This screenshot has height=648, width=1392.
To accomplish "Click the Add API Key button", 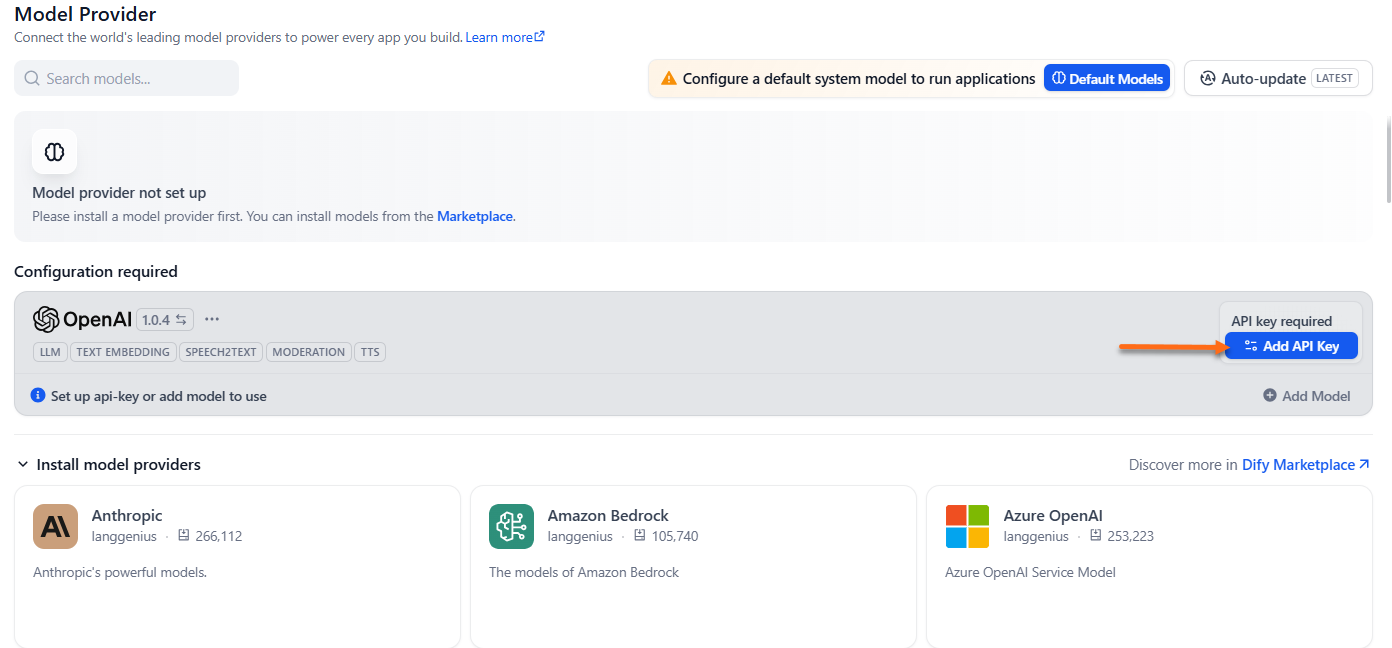I will point(1291,346).
